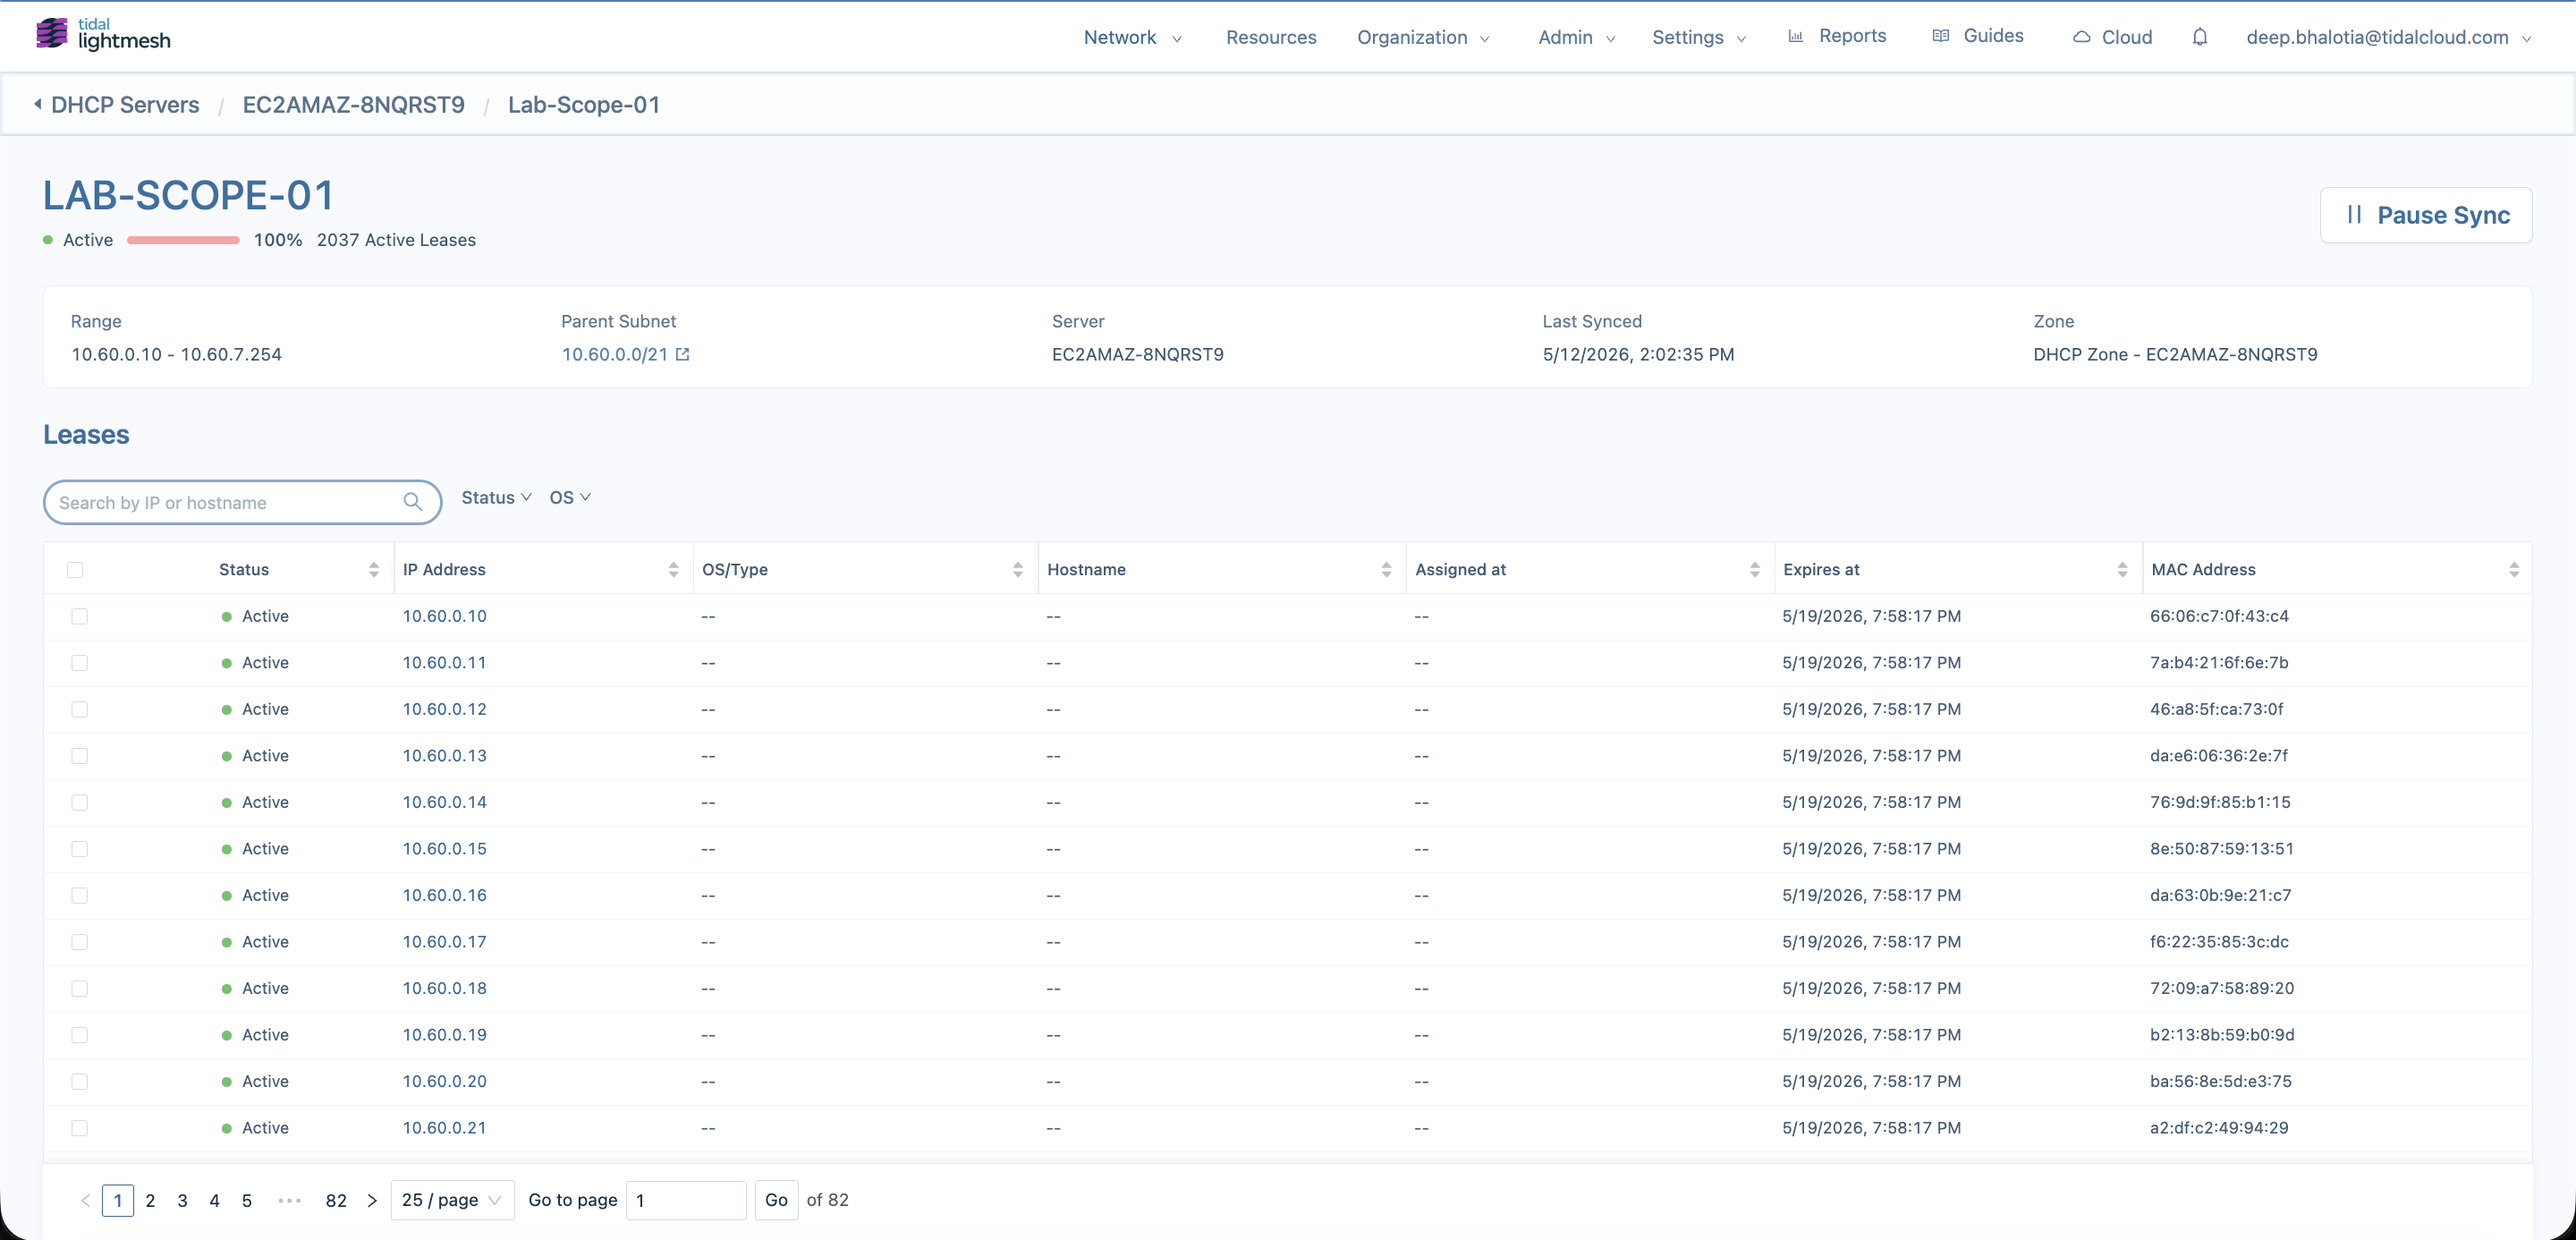This screenshot has width=2576, height=1240.
Task: Click MAC address 66:06:c7:0f:43:c4
Action: tap(2219, 616)
